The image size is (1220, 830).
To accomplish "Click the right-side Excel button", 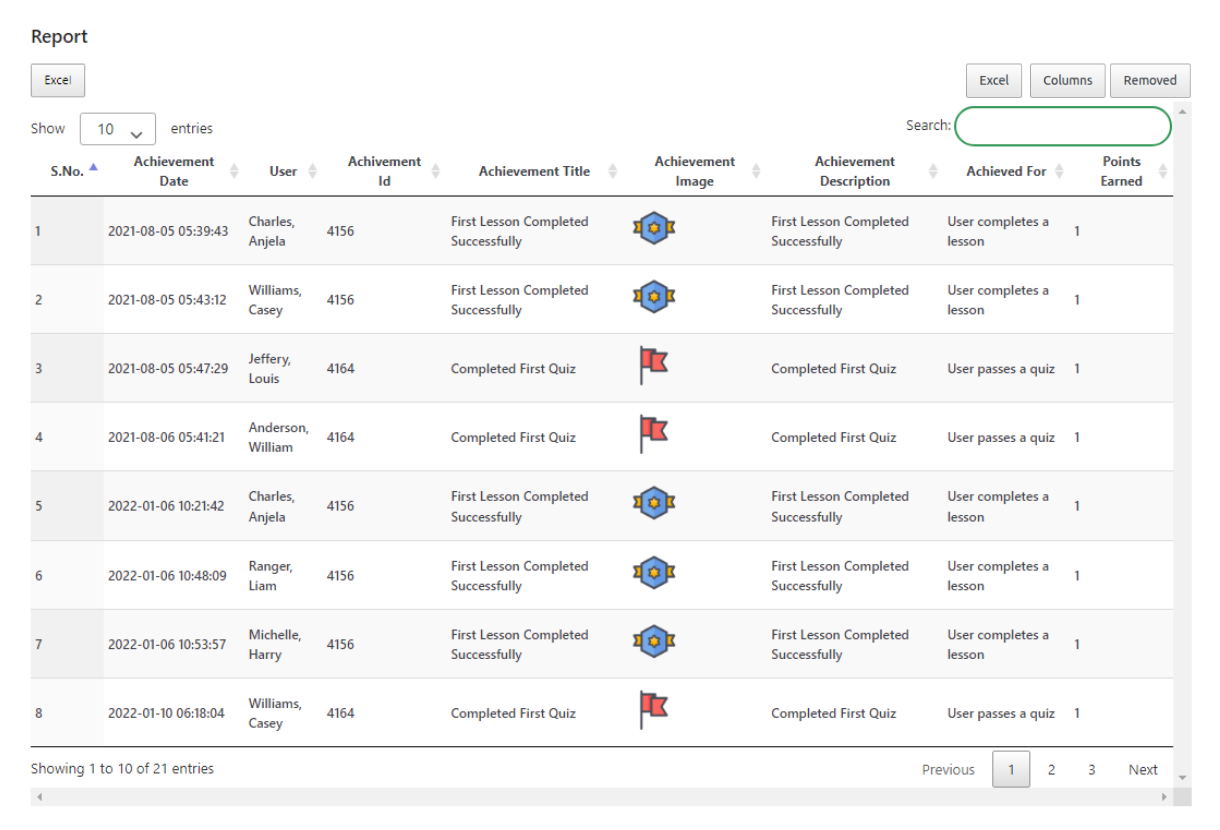I will tap(994, 81).
